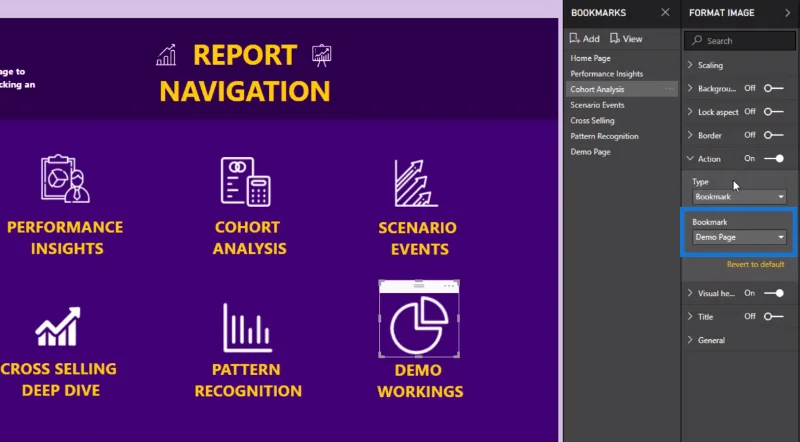Screen dimensions: 800x442
Task: Open the Bookmark dropdown showing Demo Page
Action: [x=739, y=237]
